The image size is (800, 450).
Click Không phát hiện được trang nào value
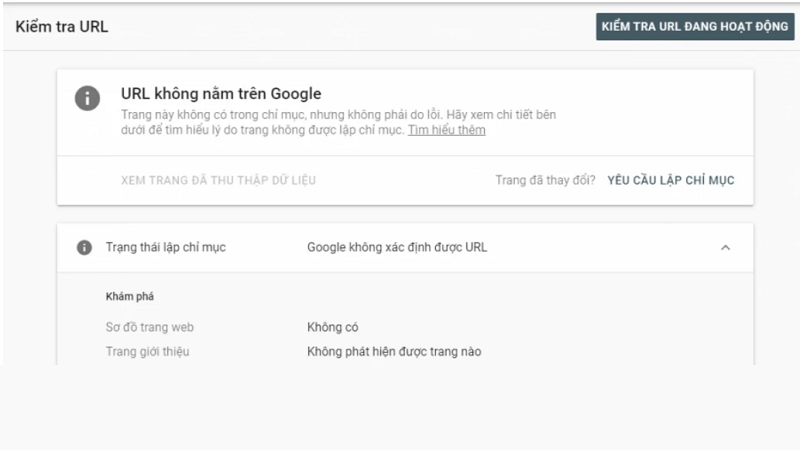[x=393, y=351]
